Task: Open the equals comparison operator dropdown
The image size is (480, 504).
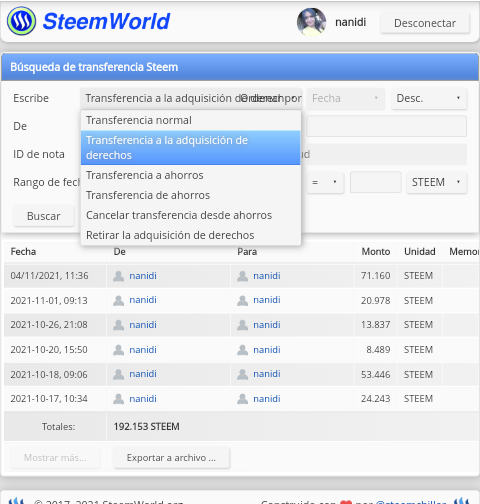Action: click(325, 182)
